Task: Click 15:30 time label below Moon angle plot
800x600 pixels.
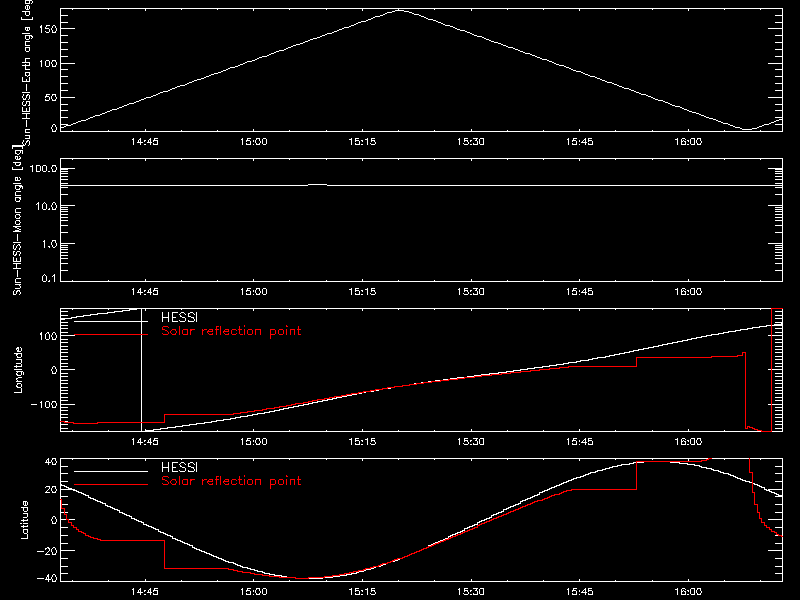Action: click(471, 292)
